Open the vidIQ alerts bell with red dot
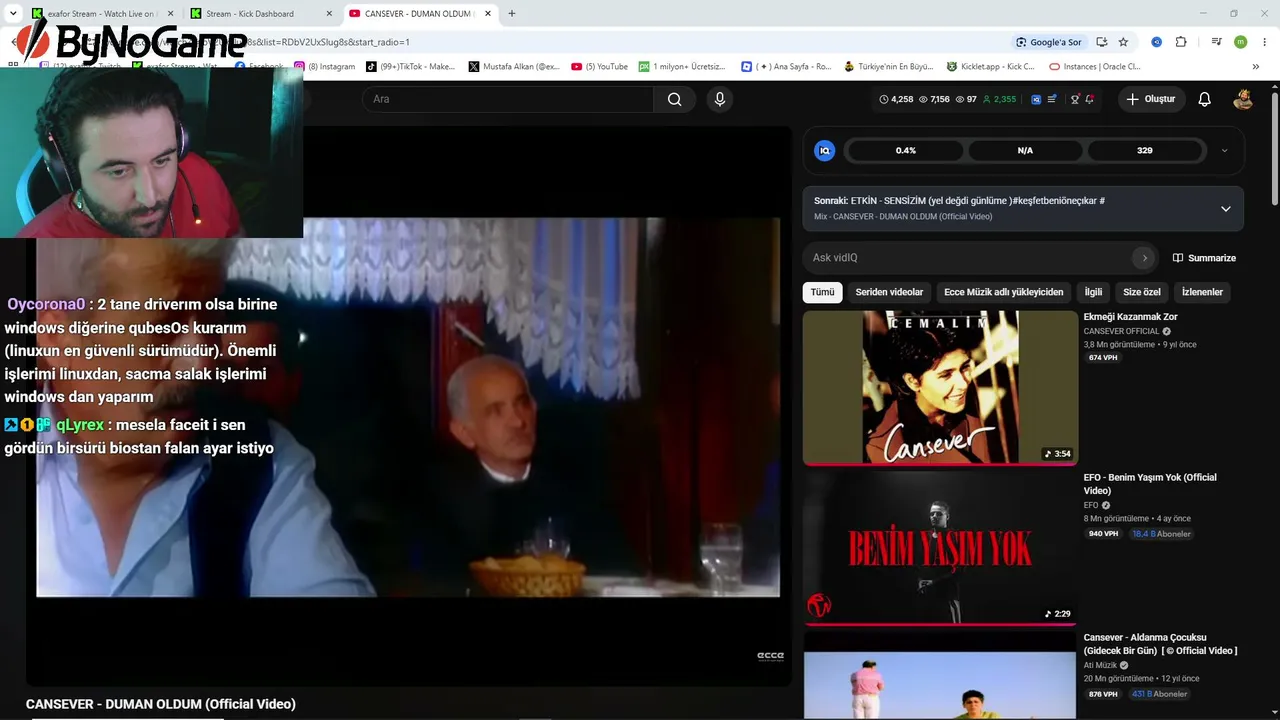Image resolution: width=1280 pixels, height=720 pixels. 1089,99
